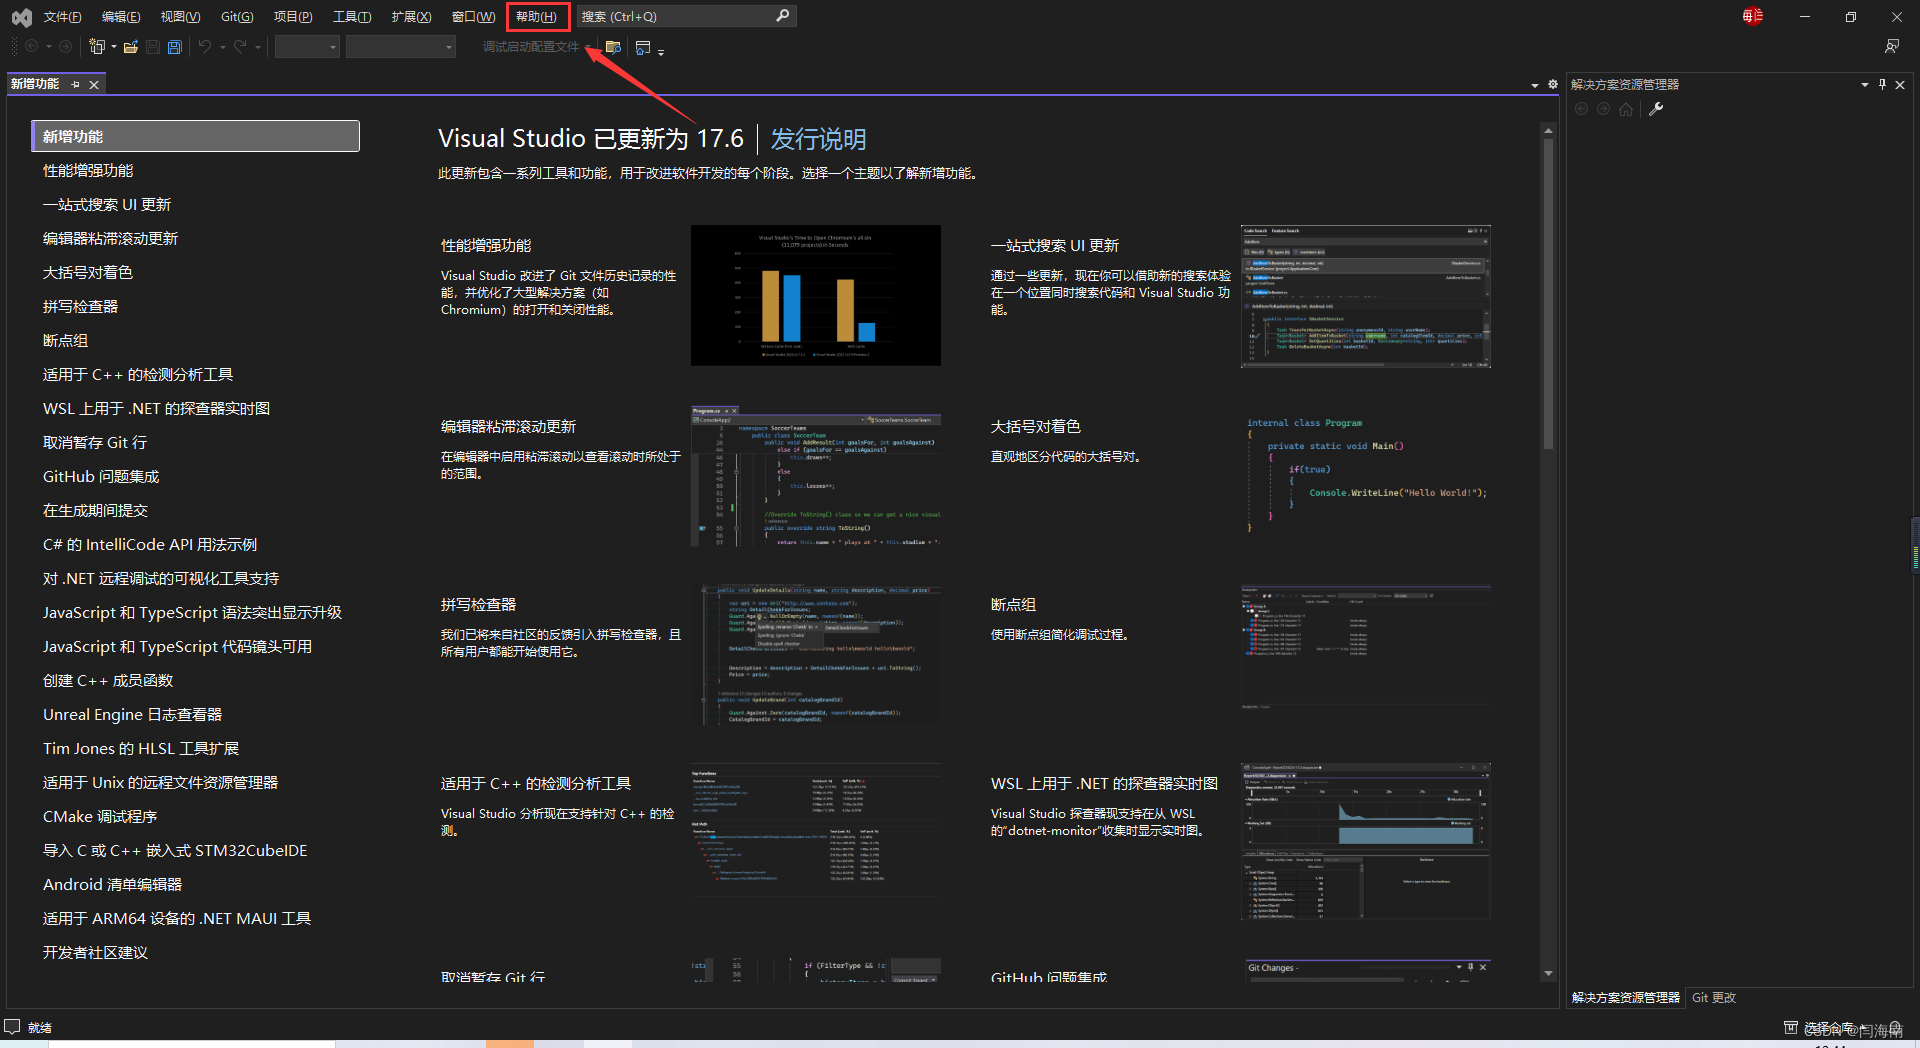Click the window layout icon in toolbar
Viewport: 1920px width, 1048px height.
coord(643,47)
